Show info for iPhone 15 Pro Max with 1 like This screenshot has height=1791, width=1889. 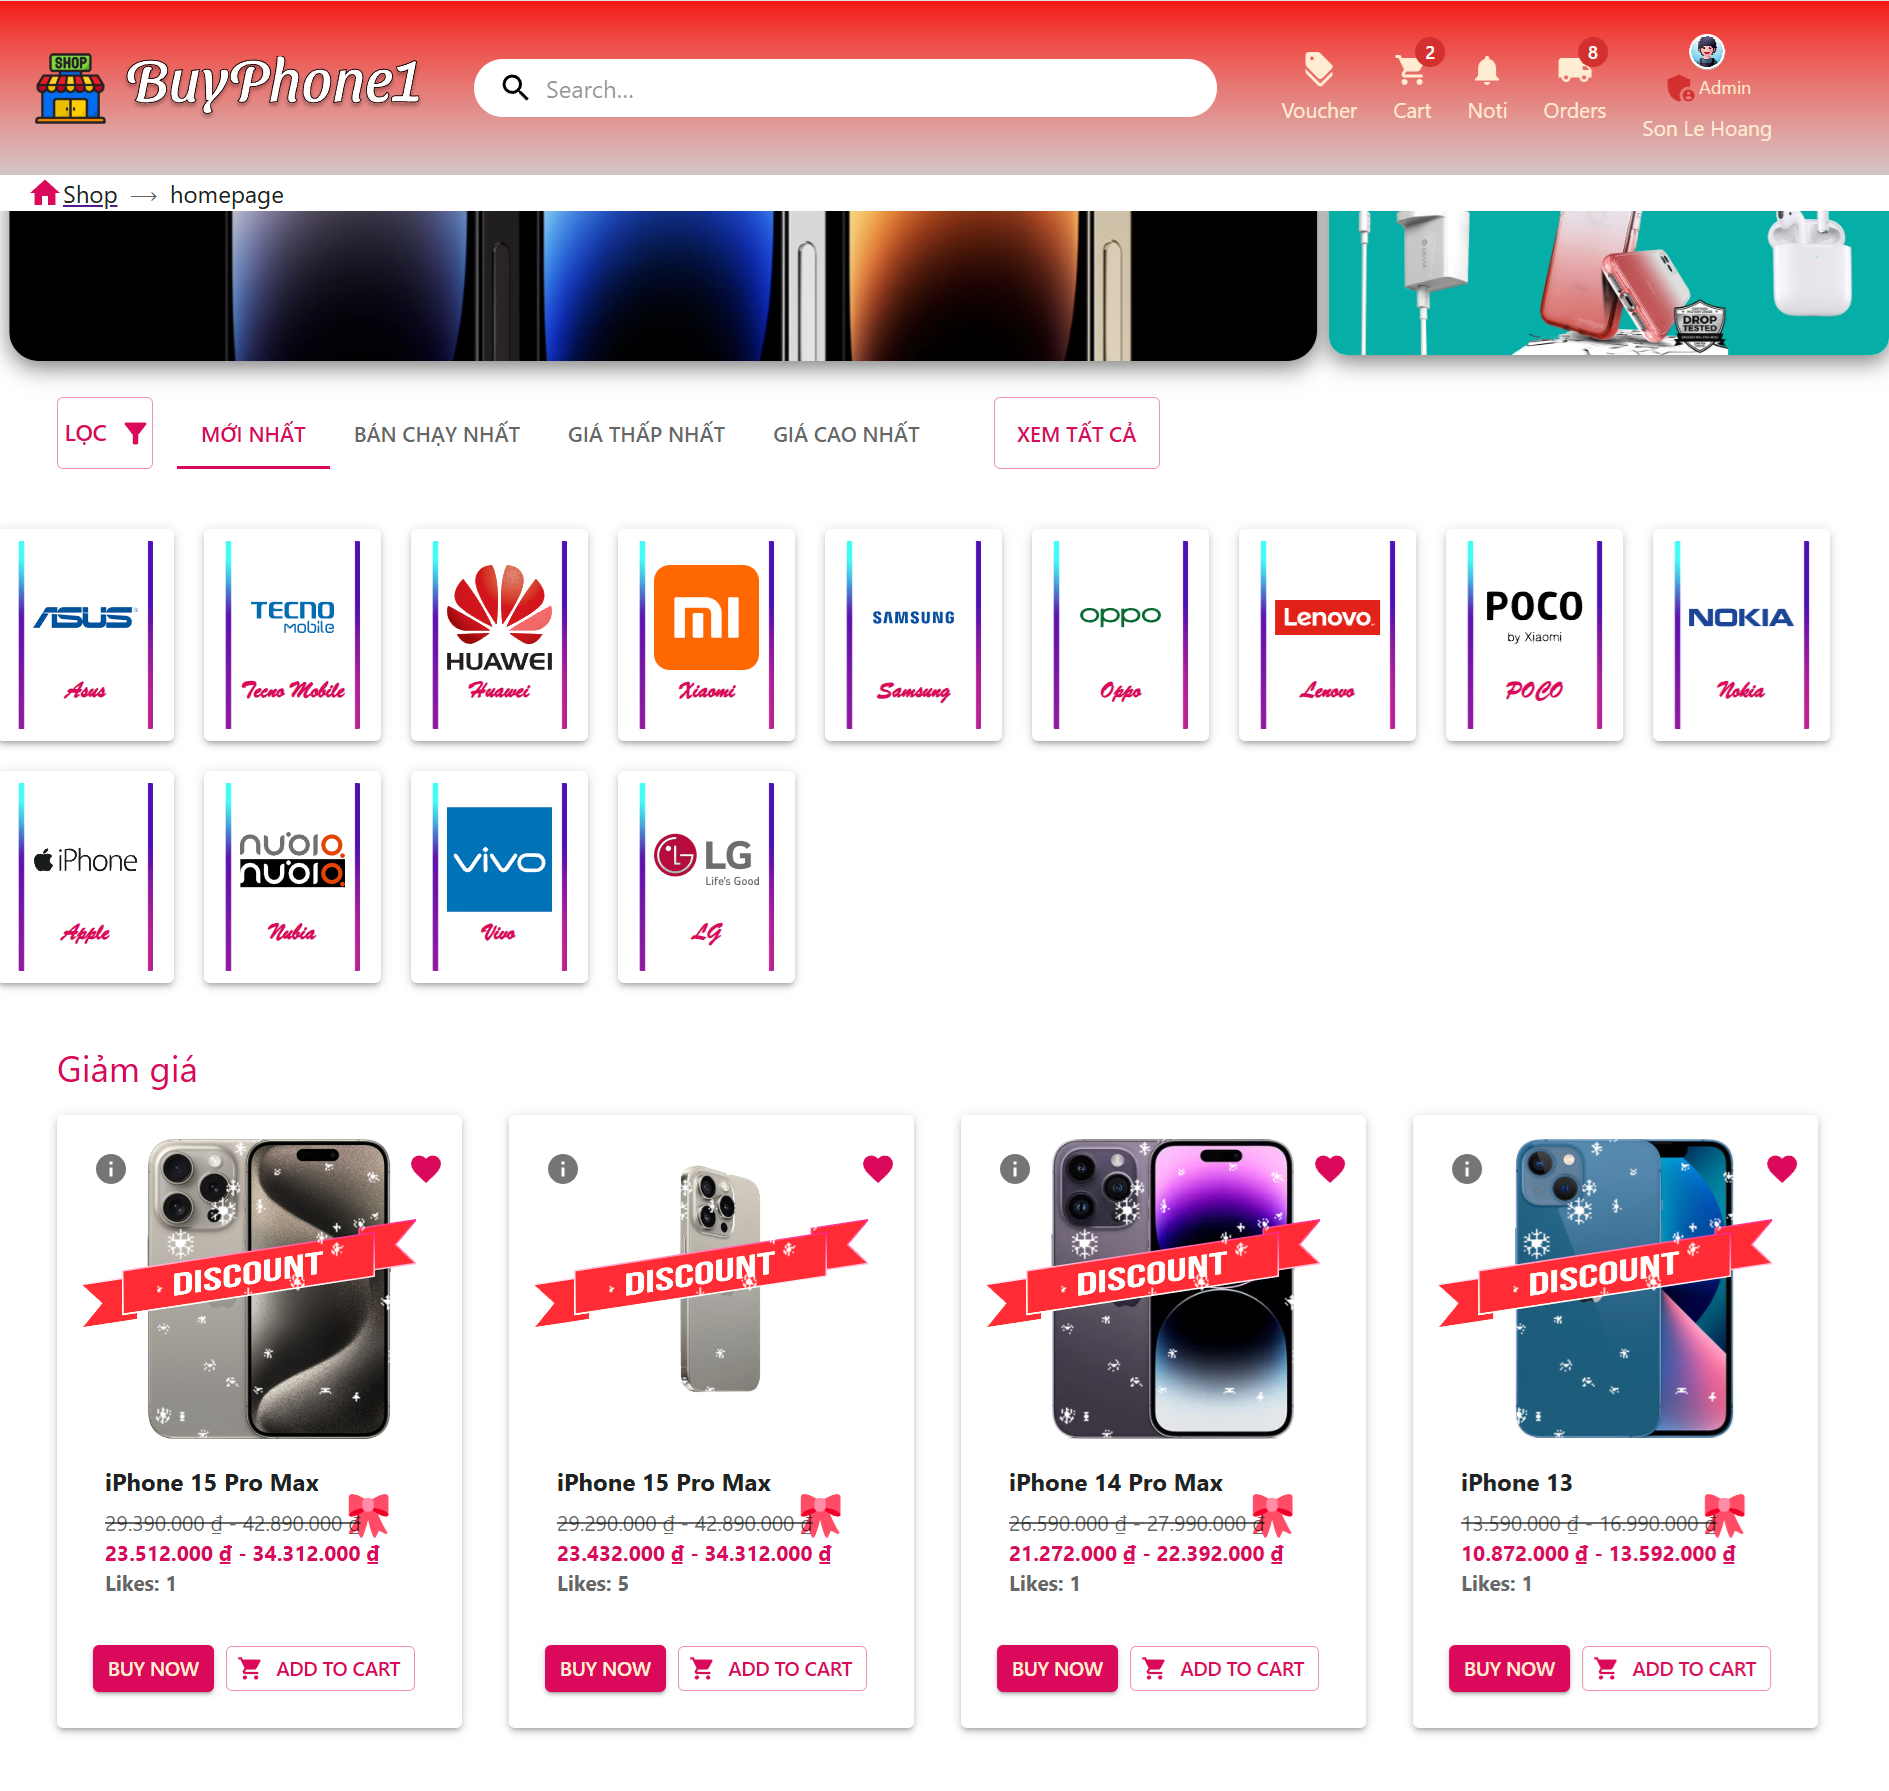point(111,1169)
